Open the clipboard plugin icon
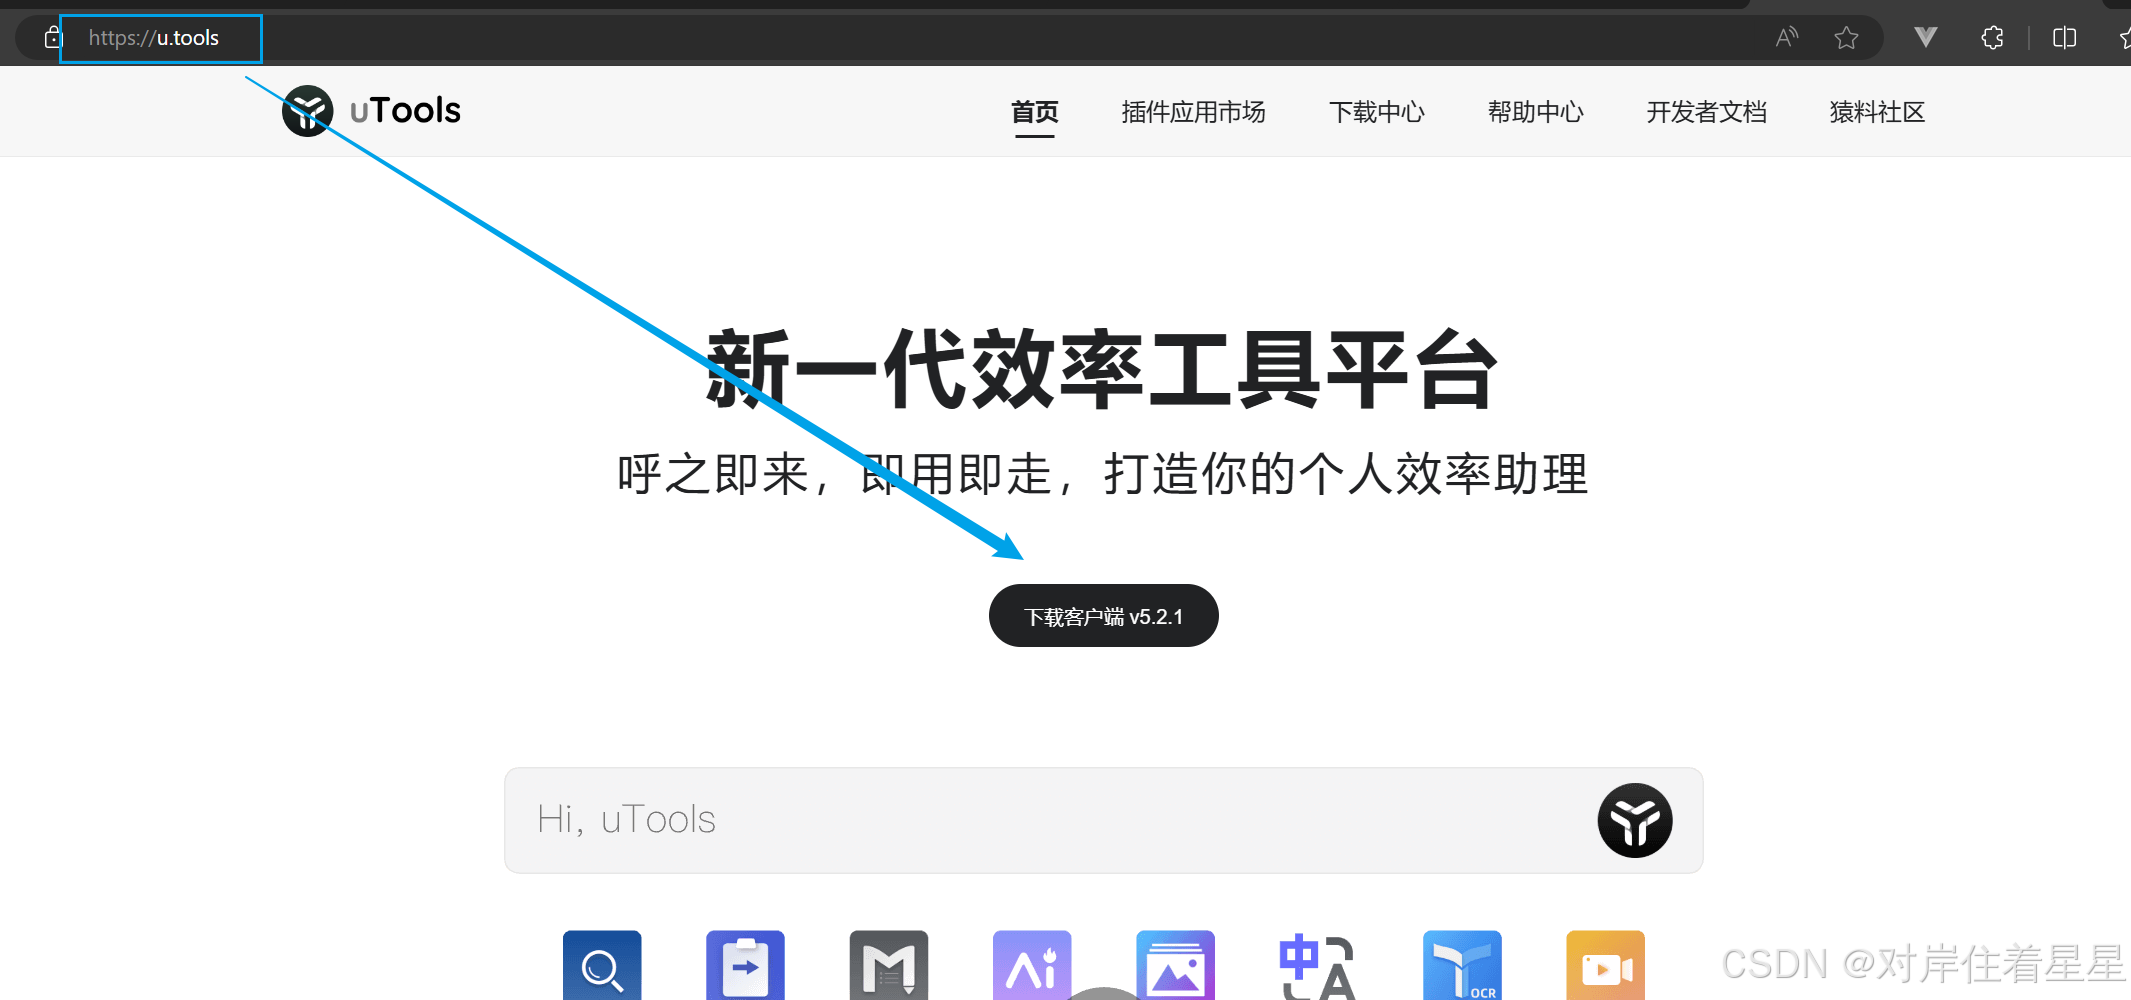The height and width of the screenshot is (1000, 2131). [745, 966]
